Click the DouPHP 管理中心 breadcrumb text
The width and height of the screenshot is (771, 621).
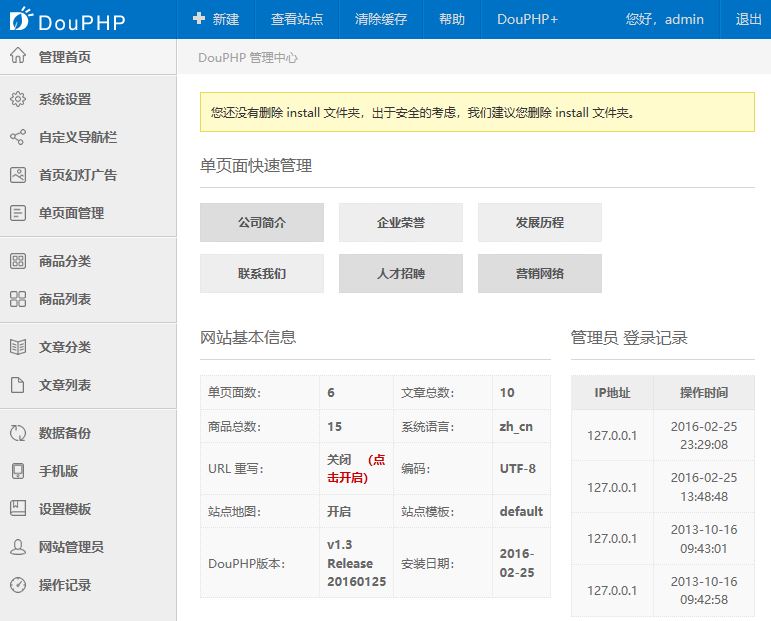(x=248, y=58)
